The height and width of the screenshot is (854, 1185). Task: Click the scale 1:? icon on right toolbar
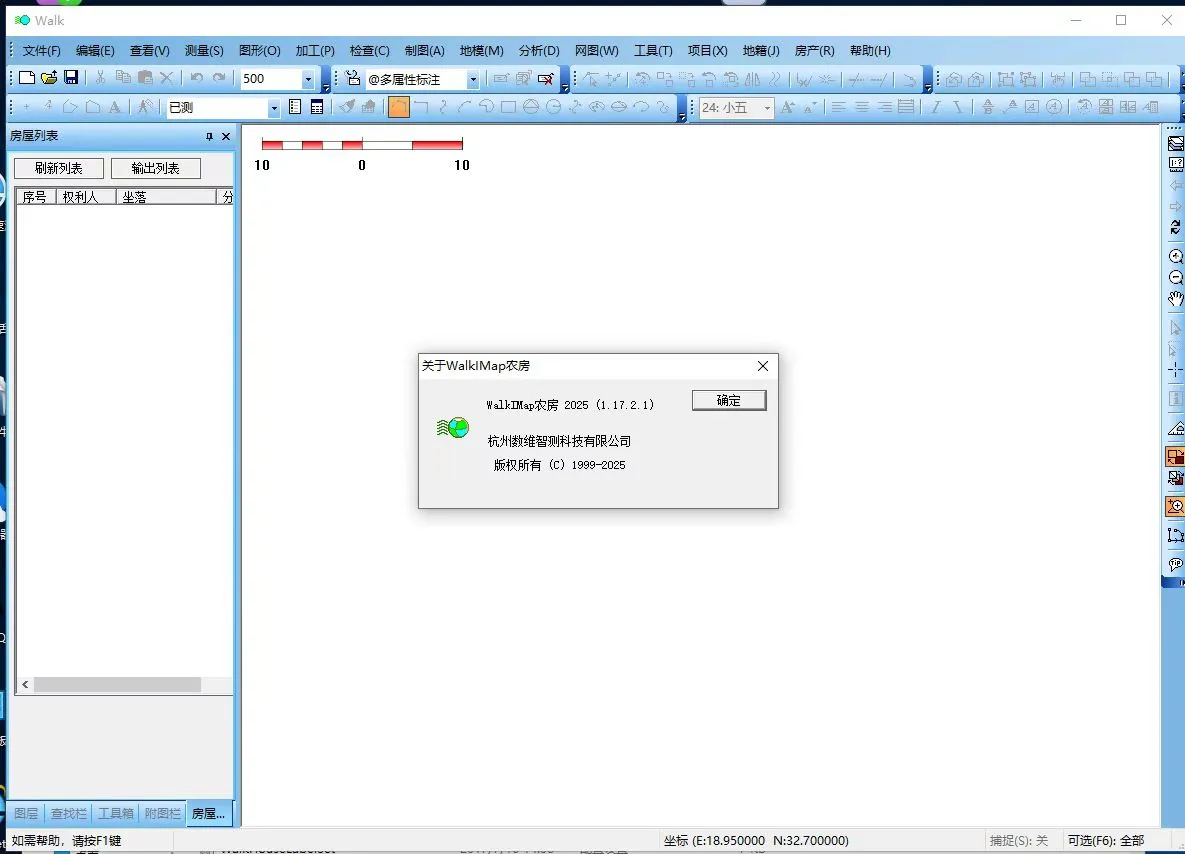[x=1175, y=164]
